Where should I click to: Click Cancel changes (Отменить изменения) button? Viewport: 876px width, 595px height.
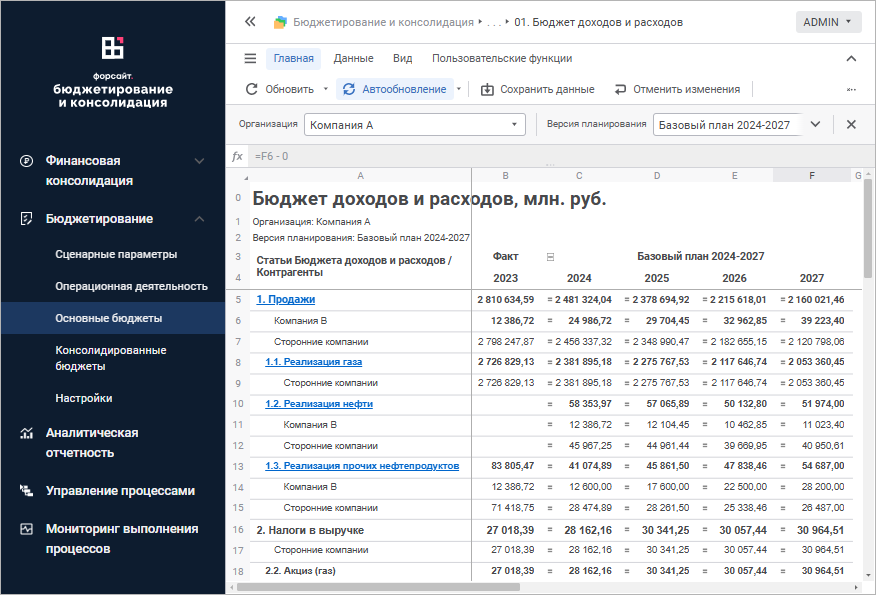point(677,89)
